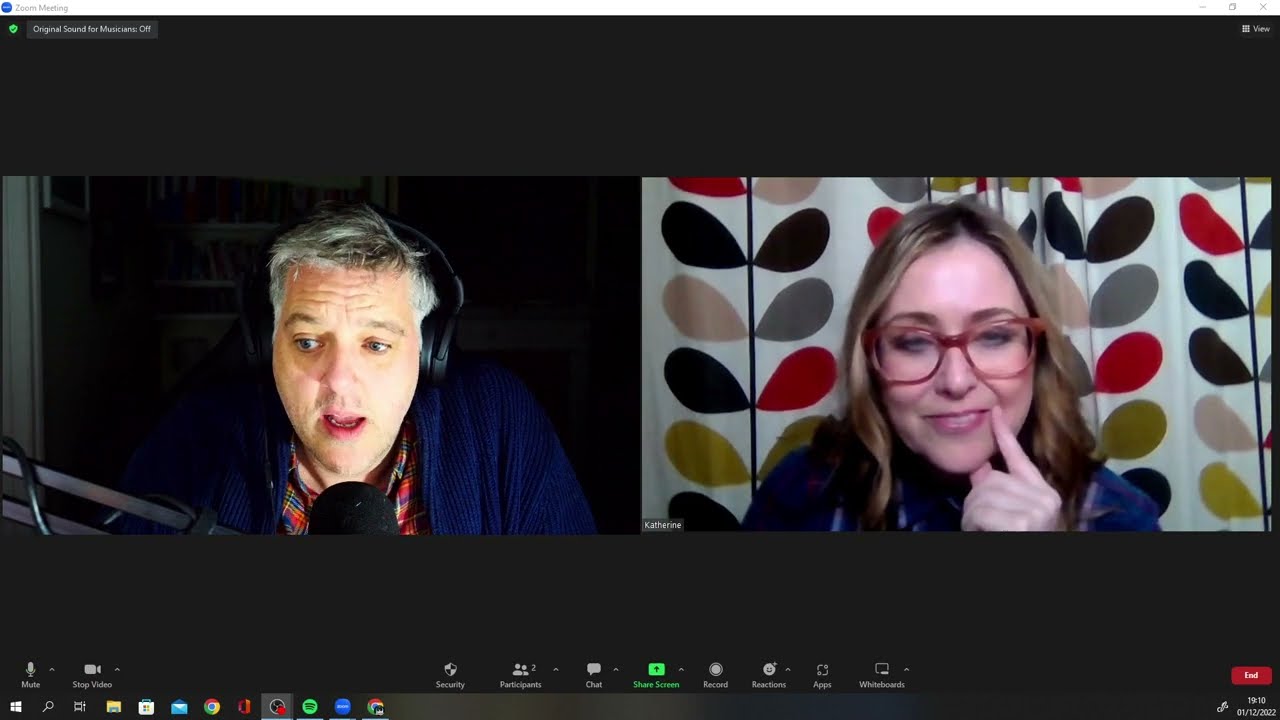Click the pen system tray icon
This screenshot has width=1280, height=720.
[x=1222, y=707]
